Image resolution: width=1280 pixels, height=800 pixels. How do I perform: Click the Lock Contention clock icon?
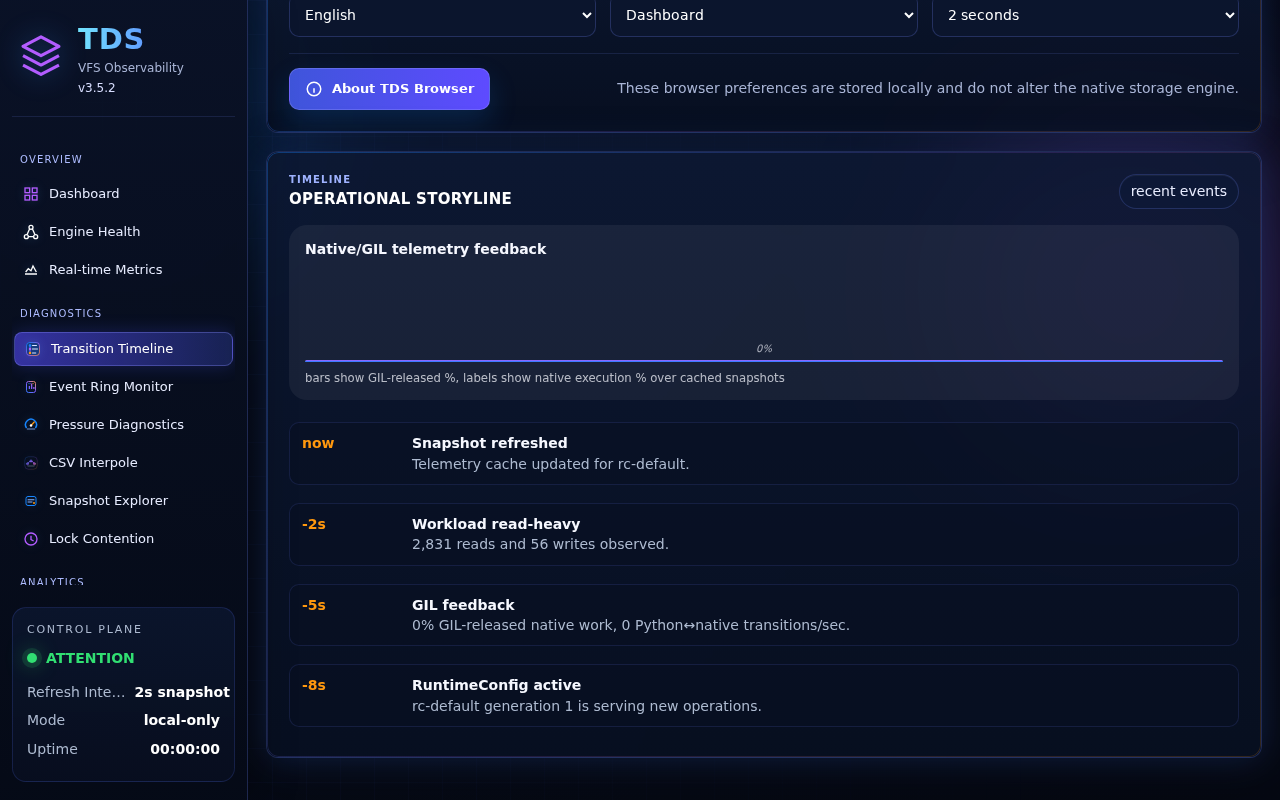click(31, 539)
